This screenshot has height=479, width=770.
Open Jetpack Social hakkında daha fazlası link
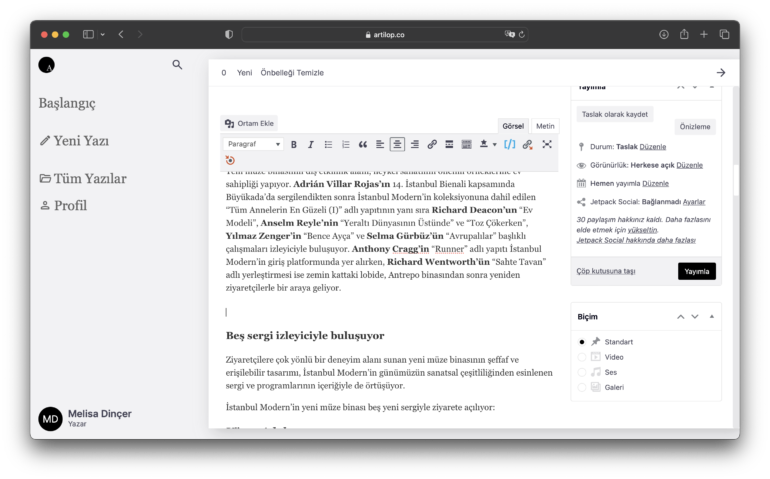pyautogui.click(x=636, y=240)
